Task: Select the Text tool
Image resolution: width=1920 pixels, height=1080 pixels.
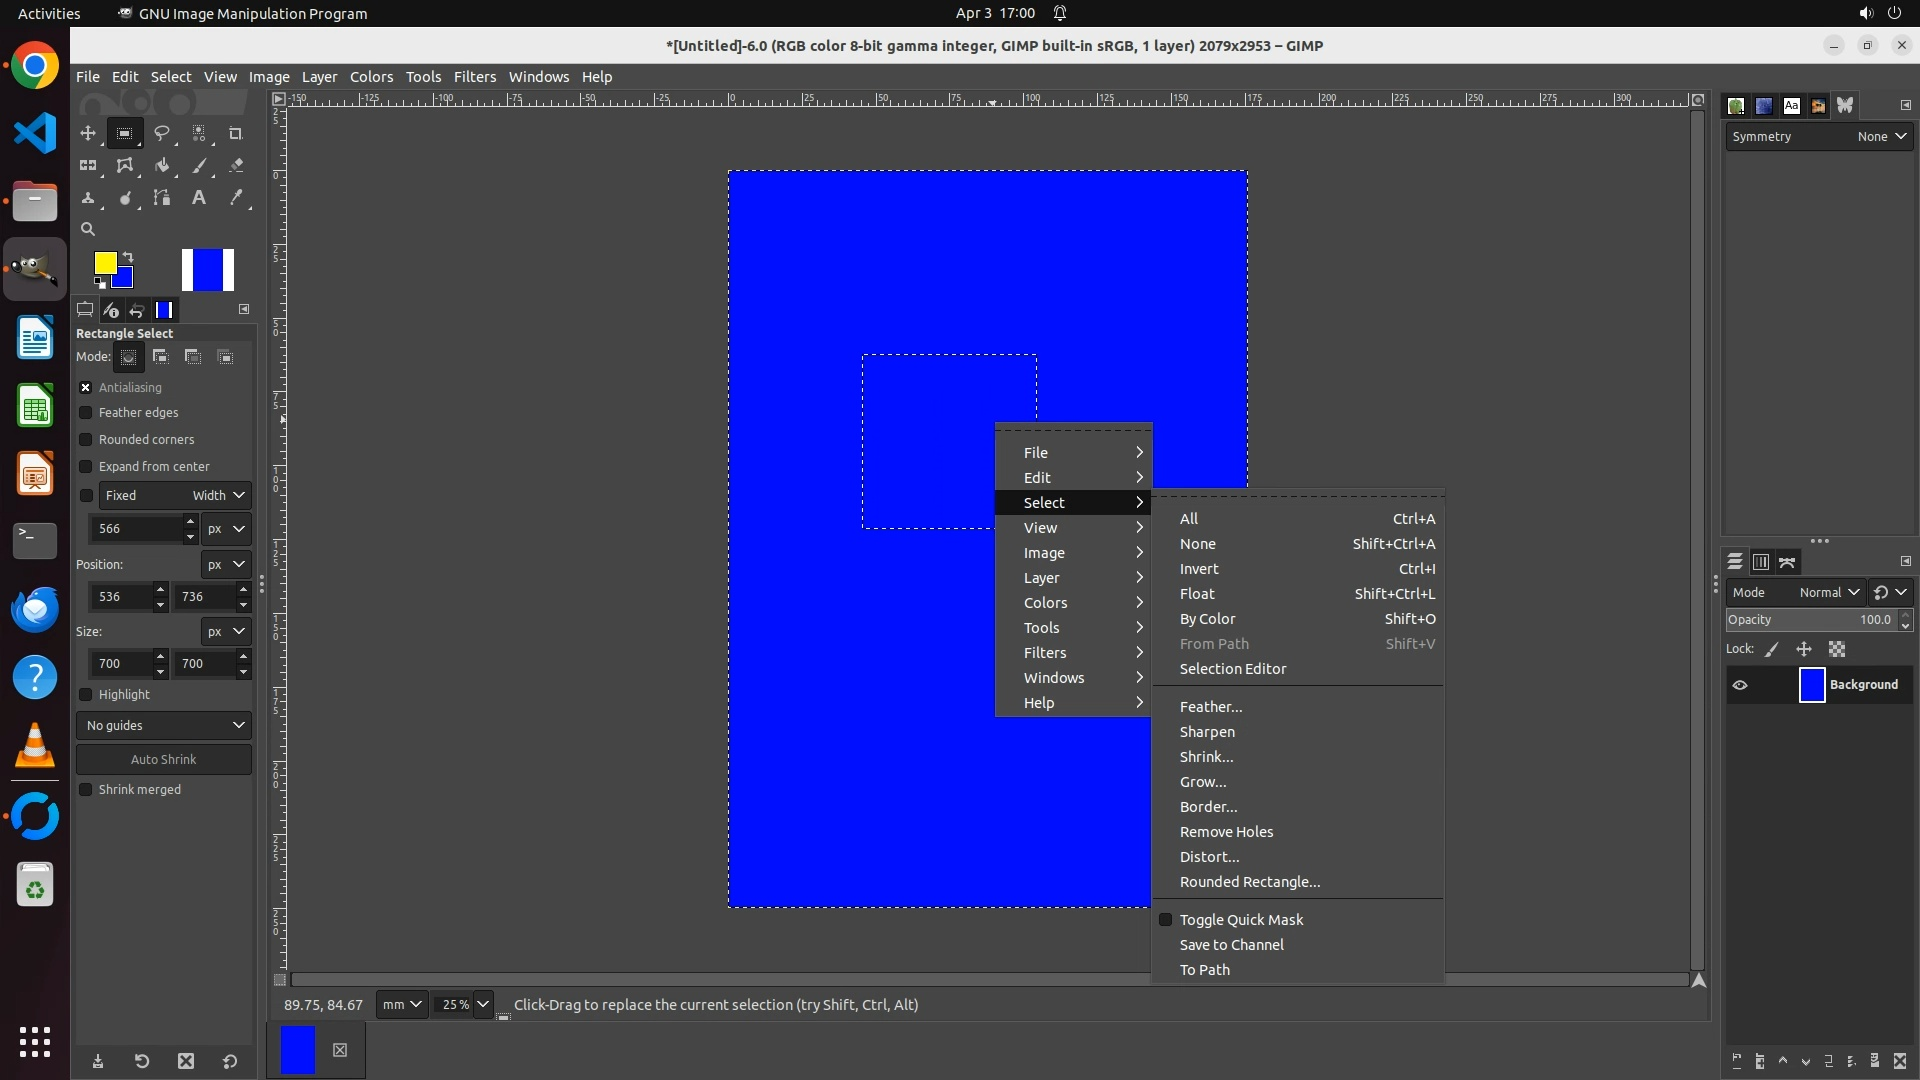Action: point(199,198)
